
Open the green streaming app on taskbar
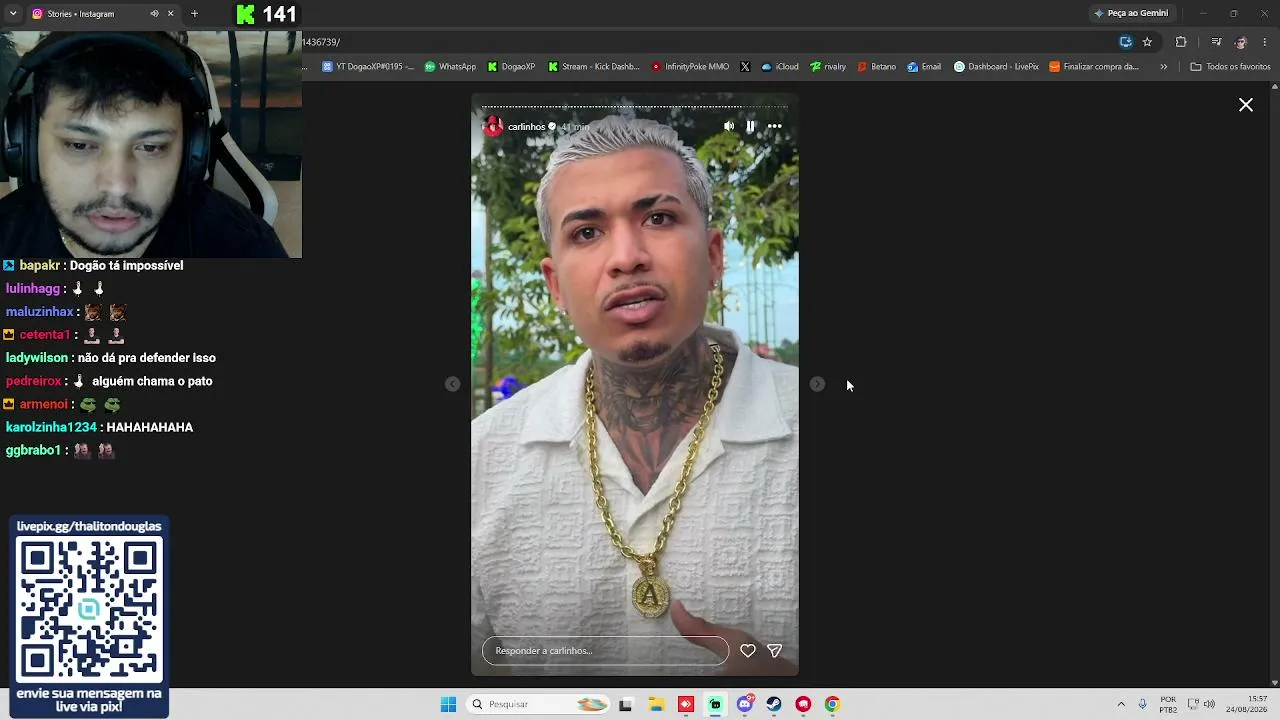tap(715, 704)
